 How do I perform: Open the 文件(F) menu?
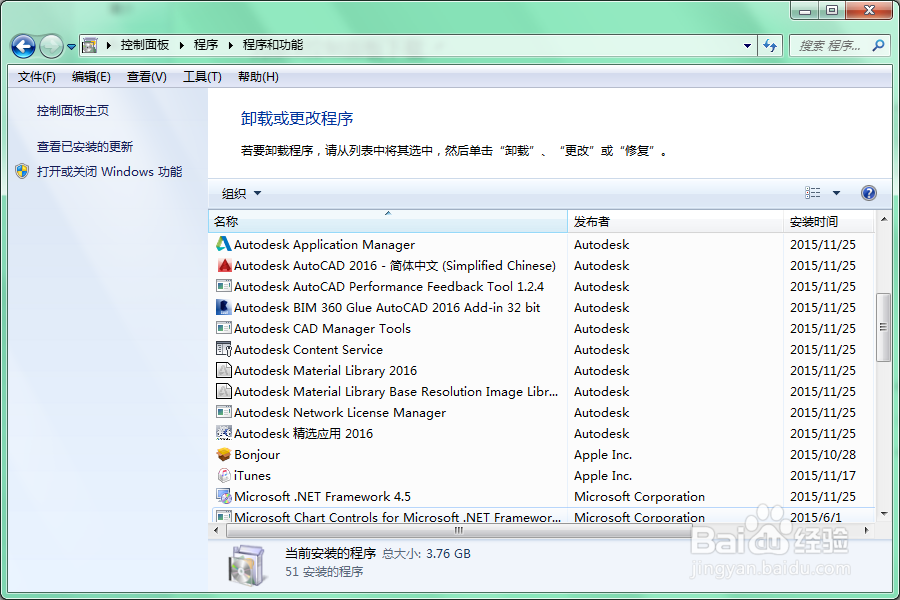pos(36,77)
